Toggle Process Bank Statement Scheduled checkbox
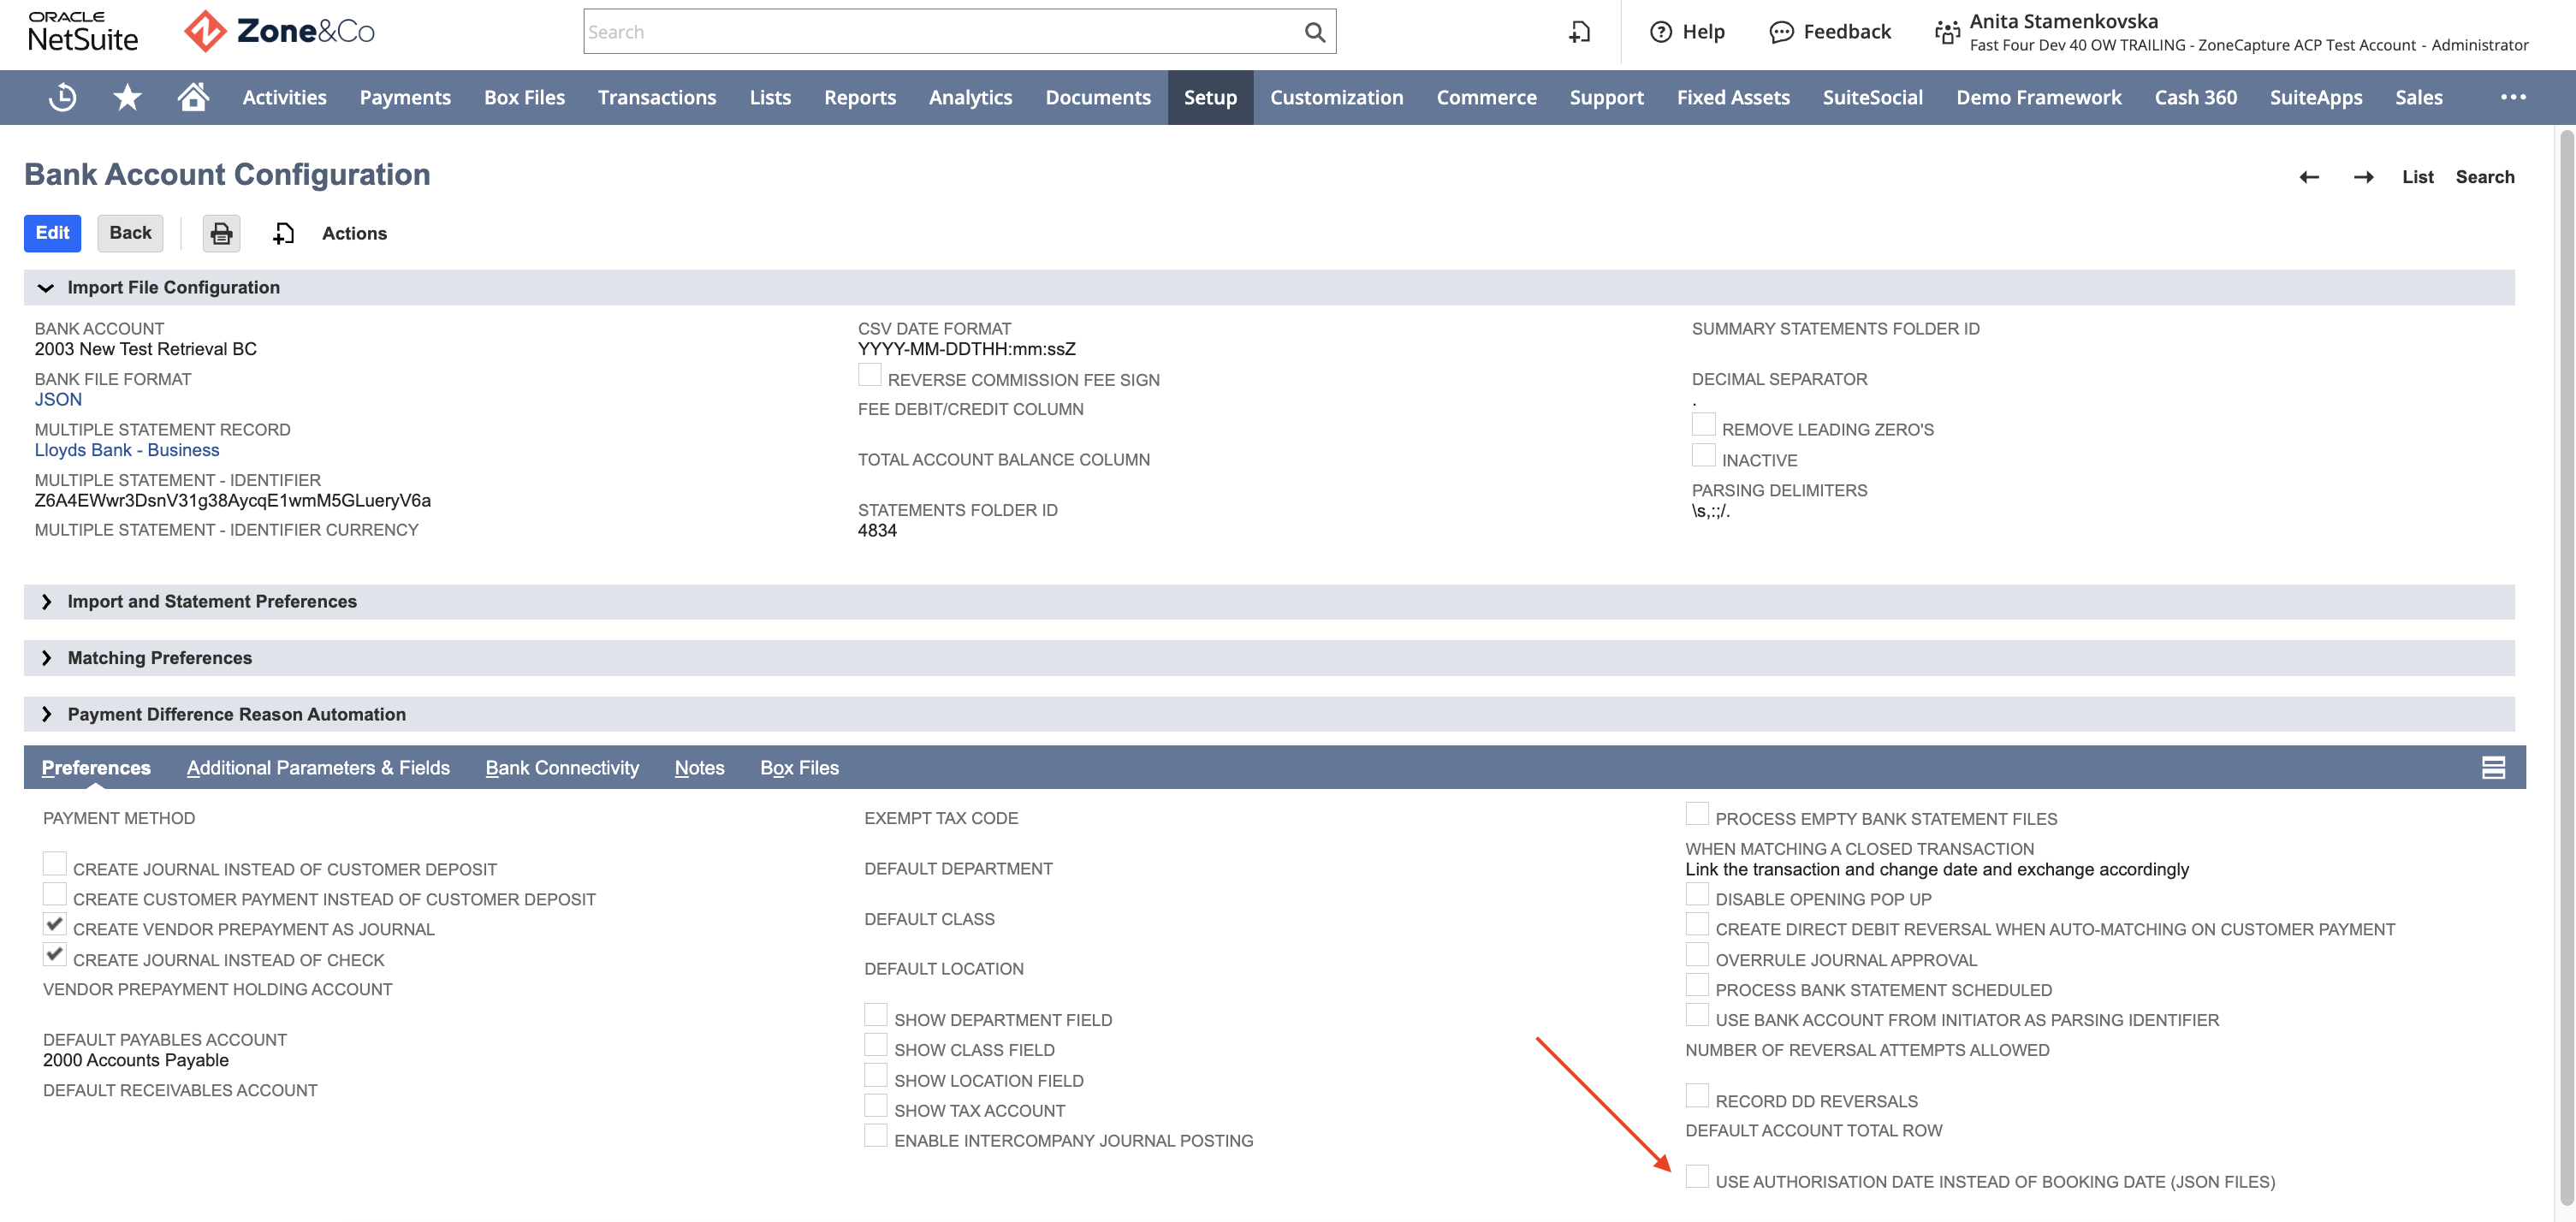This screenshot has width=2576, height=1222. tap(1697, 985)
